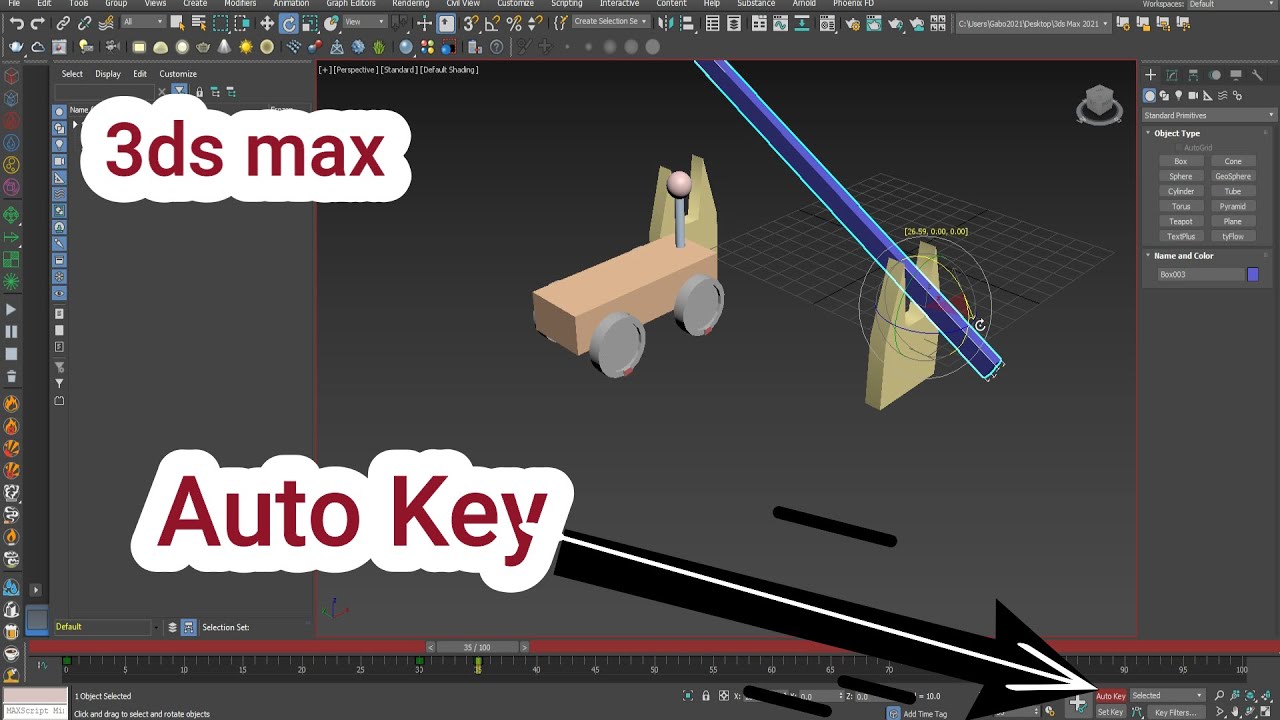Open the Animation menu
Viewport: 1280px width, 720px height.
pos(291,4)
